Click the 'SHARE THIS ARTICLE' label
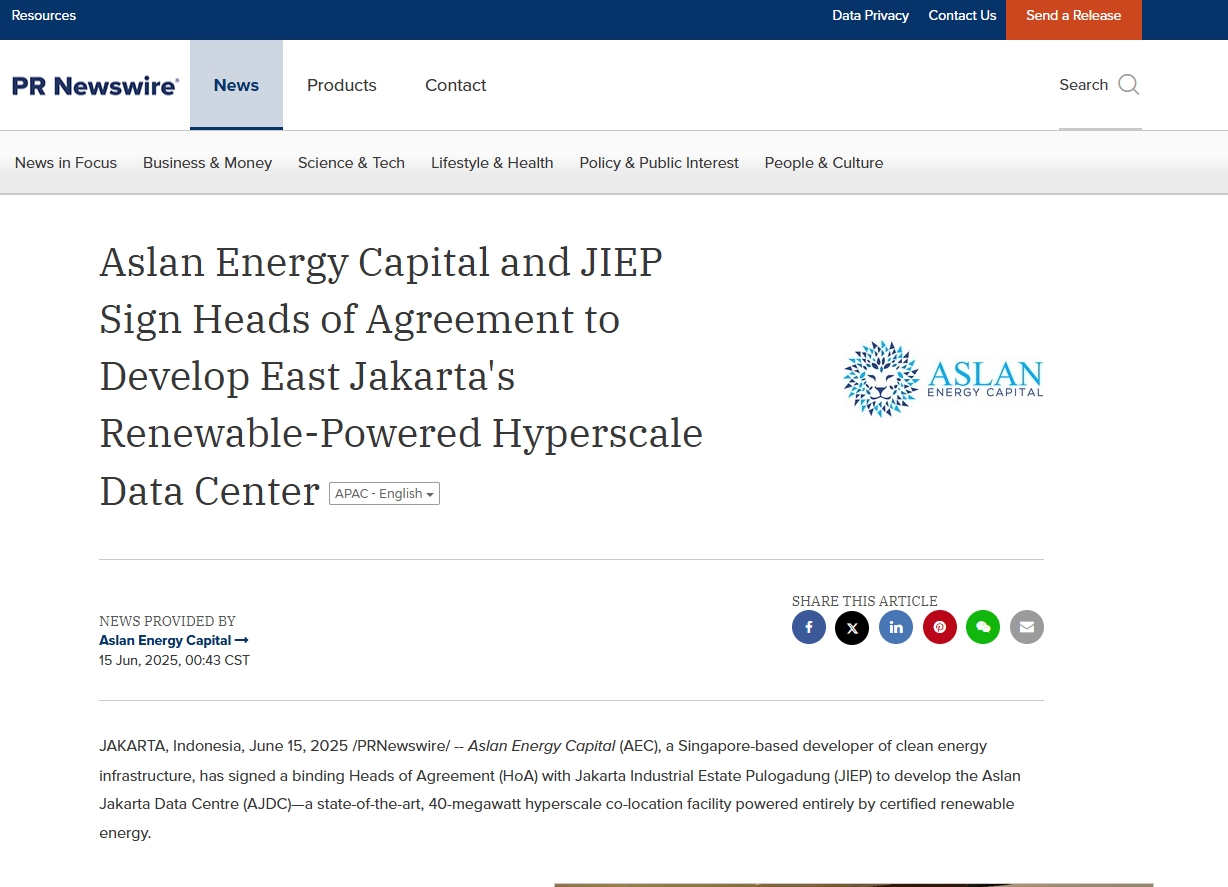The image size is (1228, 887). click(865, 601)
